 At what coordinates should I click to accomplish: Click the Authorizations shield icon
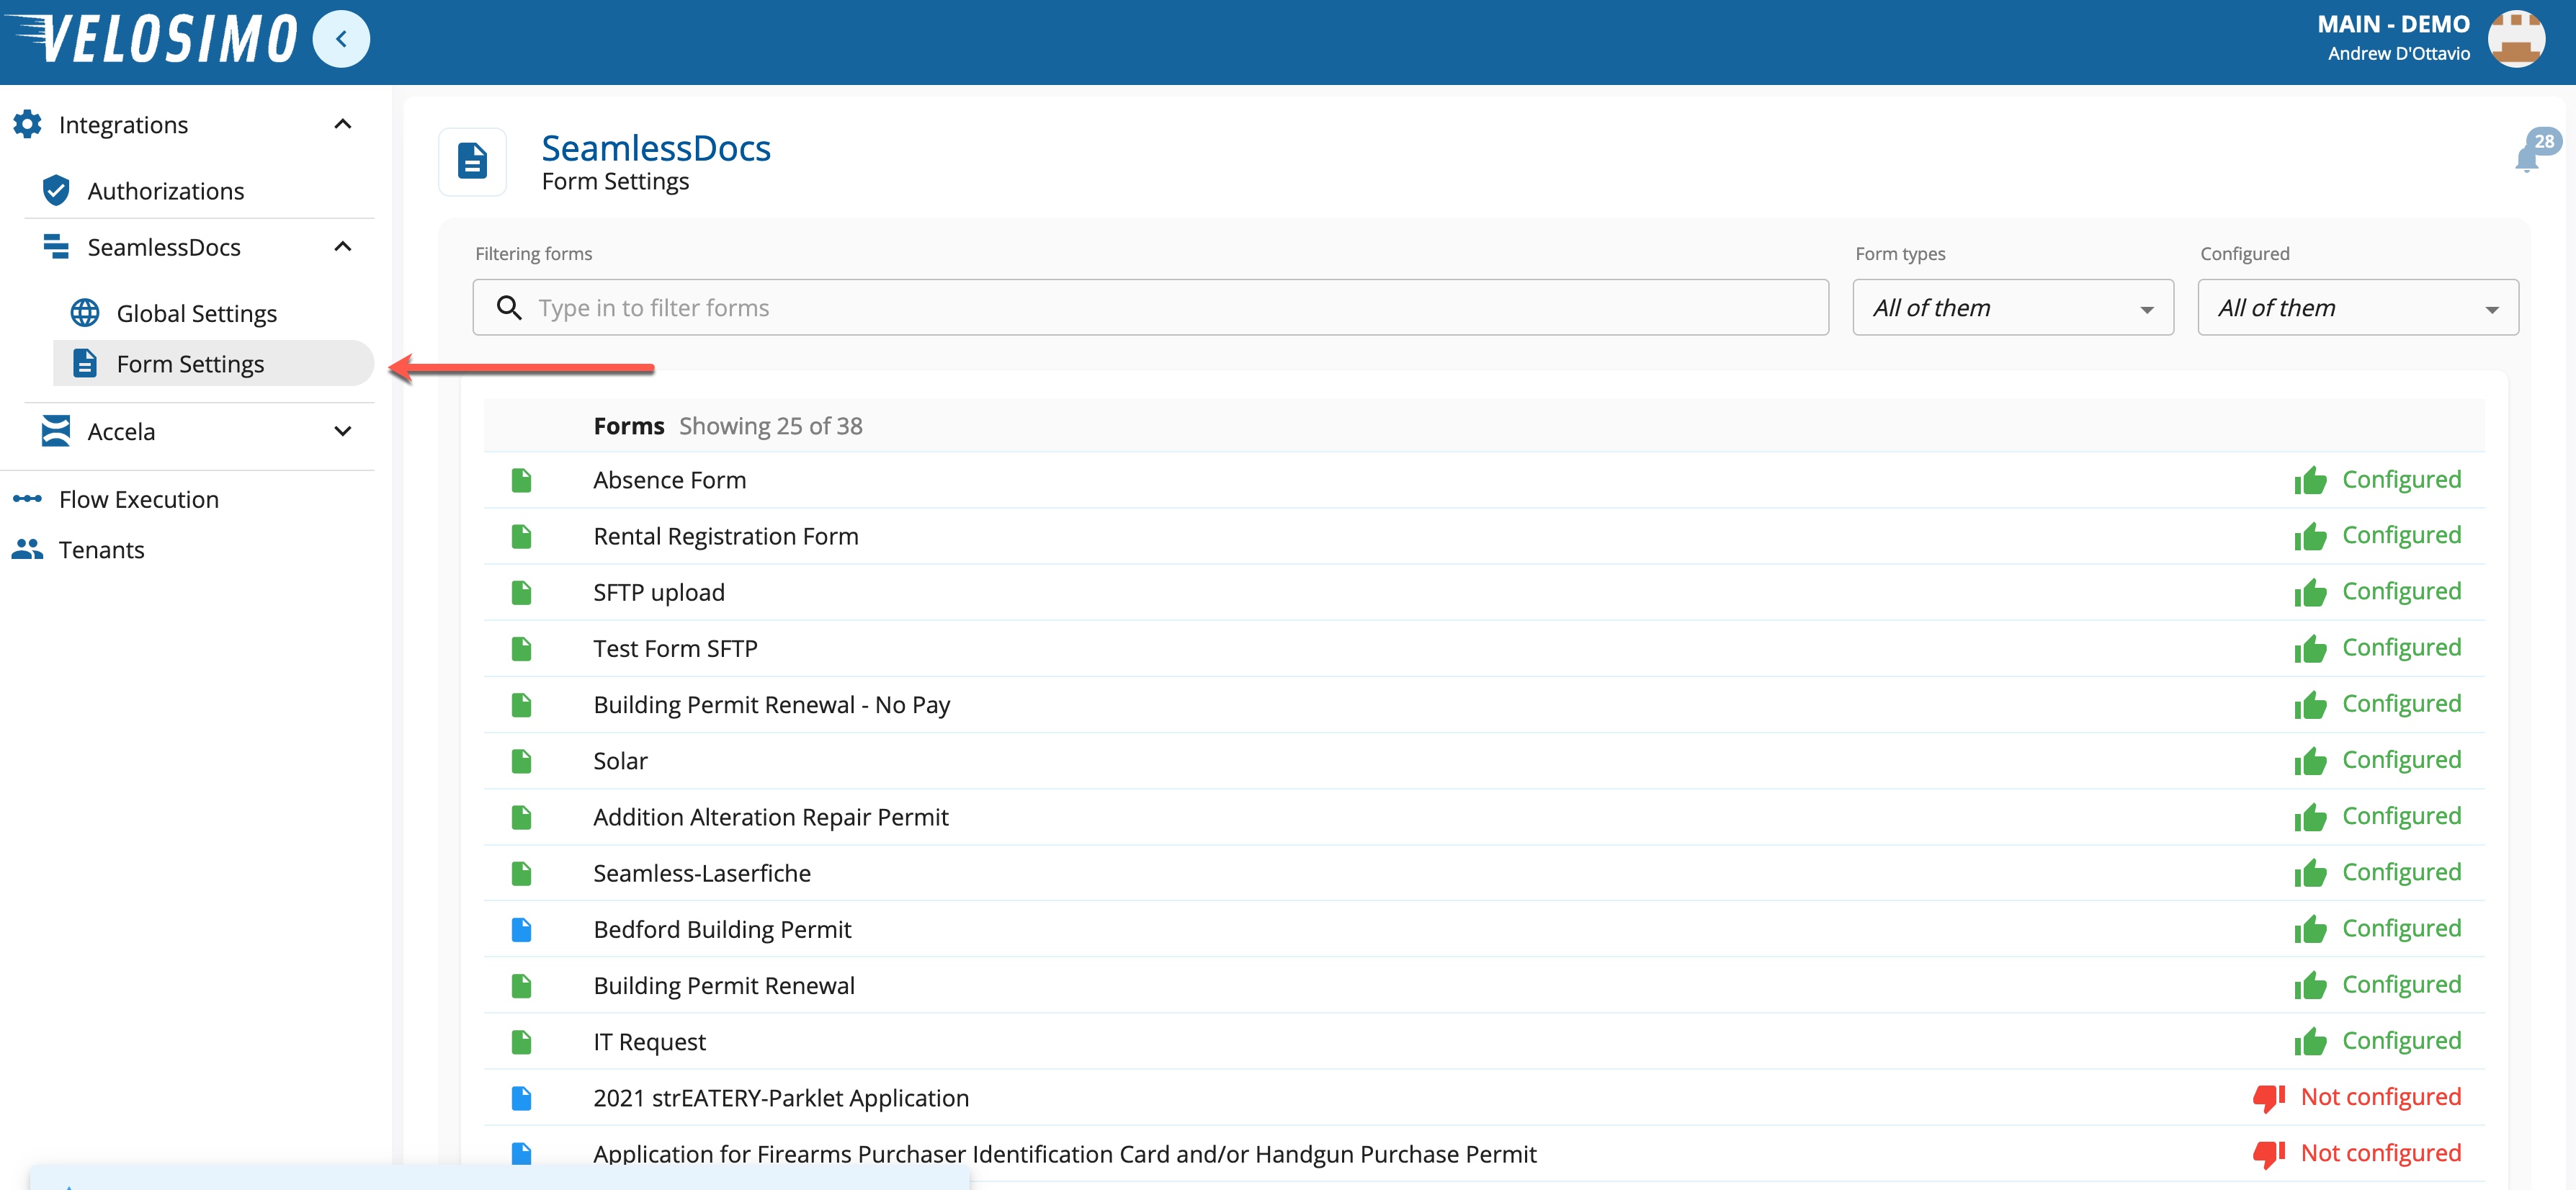(x=56, y=190)
